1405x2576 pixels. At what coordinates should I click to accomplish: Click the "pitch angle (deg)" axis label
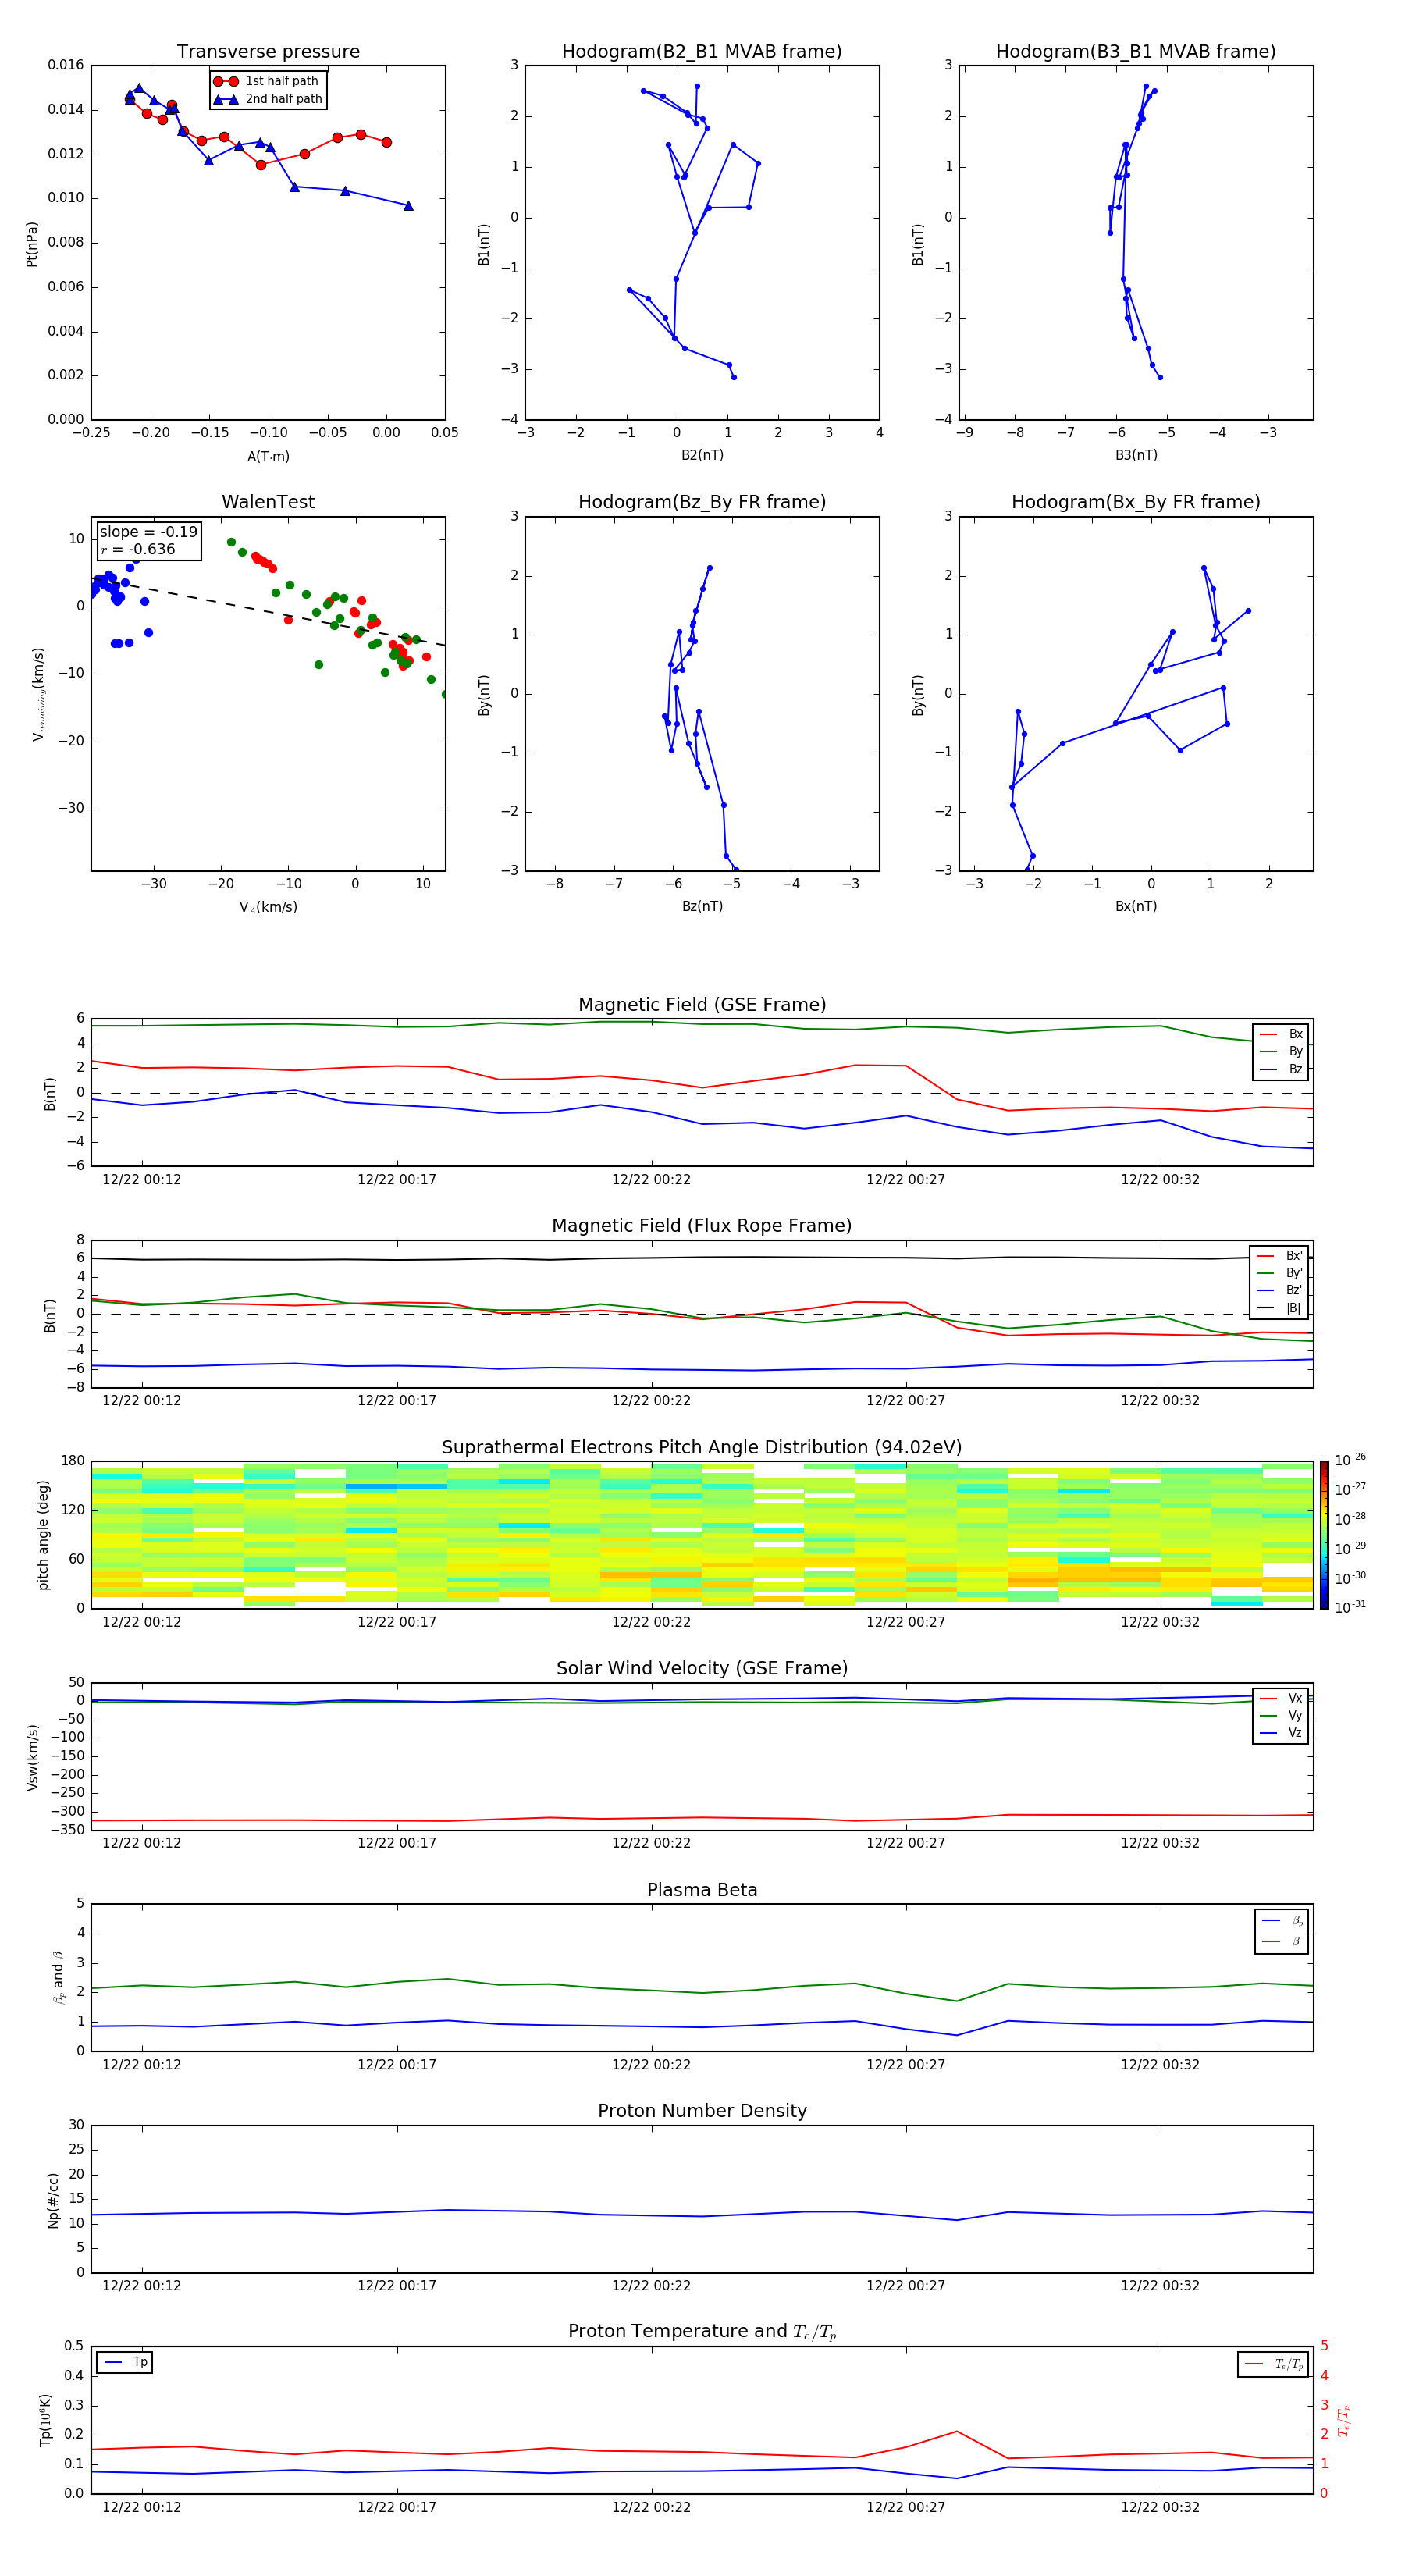pyautogui.click(x=43, y=1535)
